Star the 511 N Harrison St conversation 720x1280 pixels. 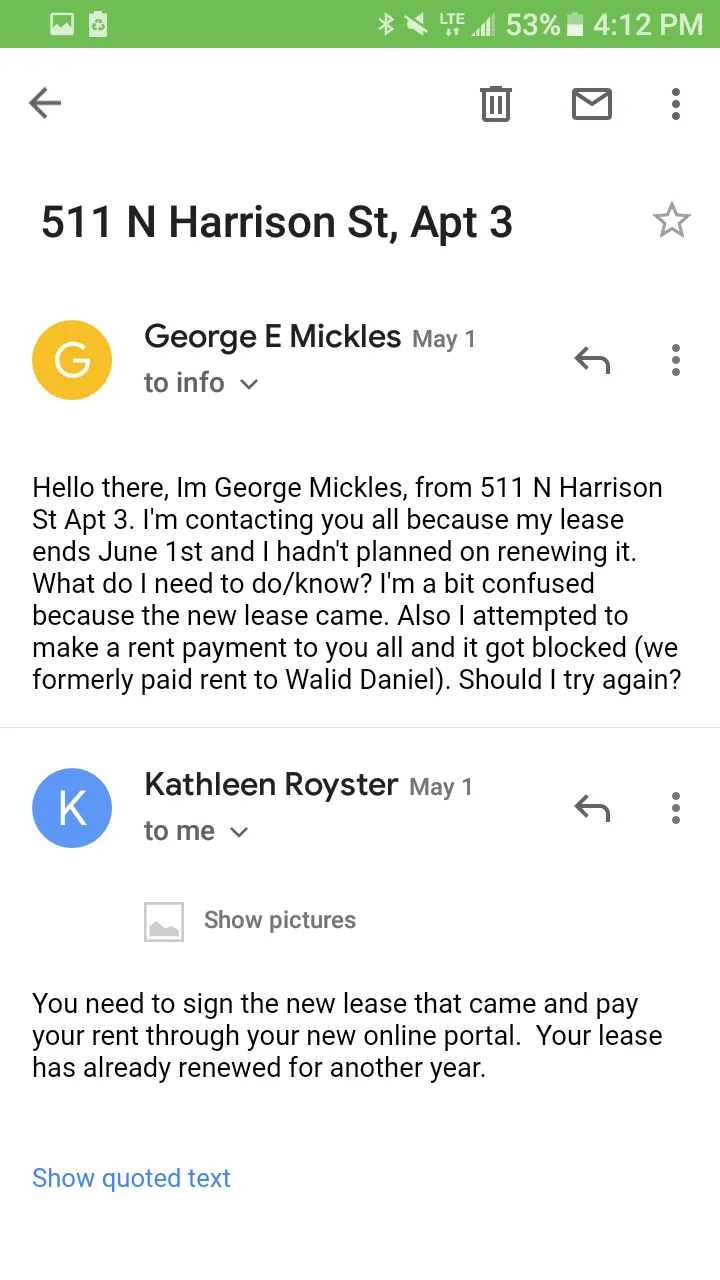click(671, 221)
